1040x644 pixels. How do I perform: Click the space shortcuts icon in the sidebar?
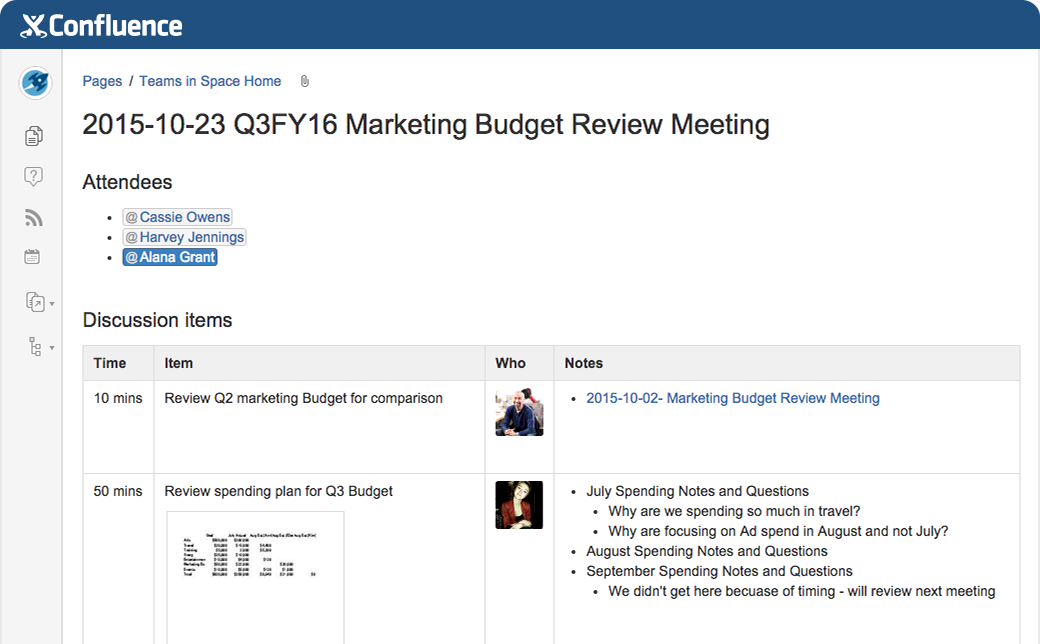34,301
